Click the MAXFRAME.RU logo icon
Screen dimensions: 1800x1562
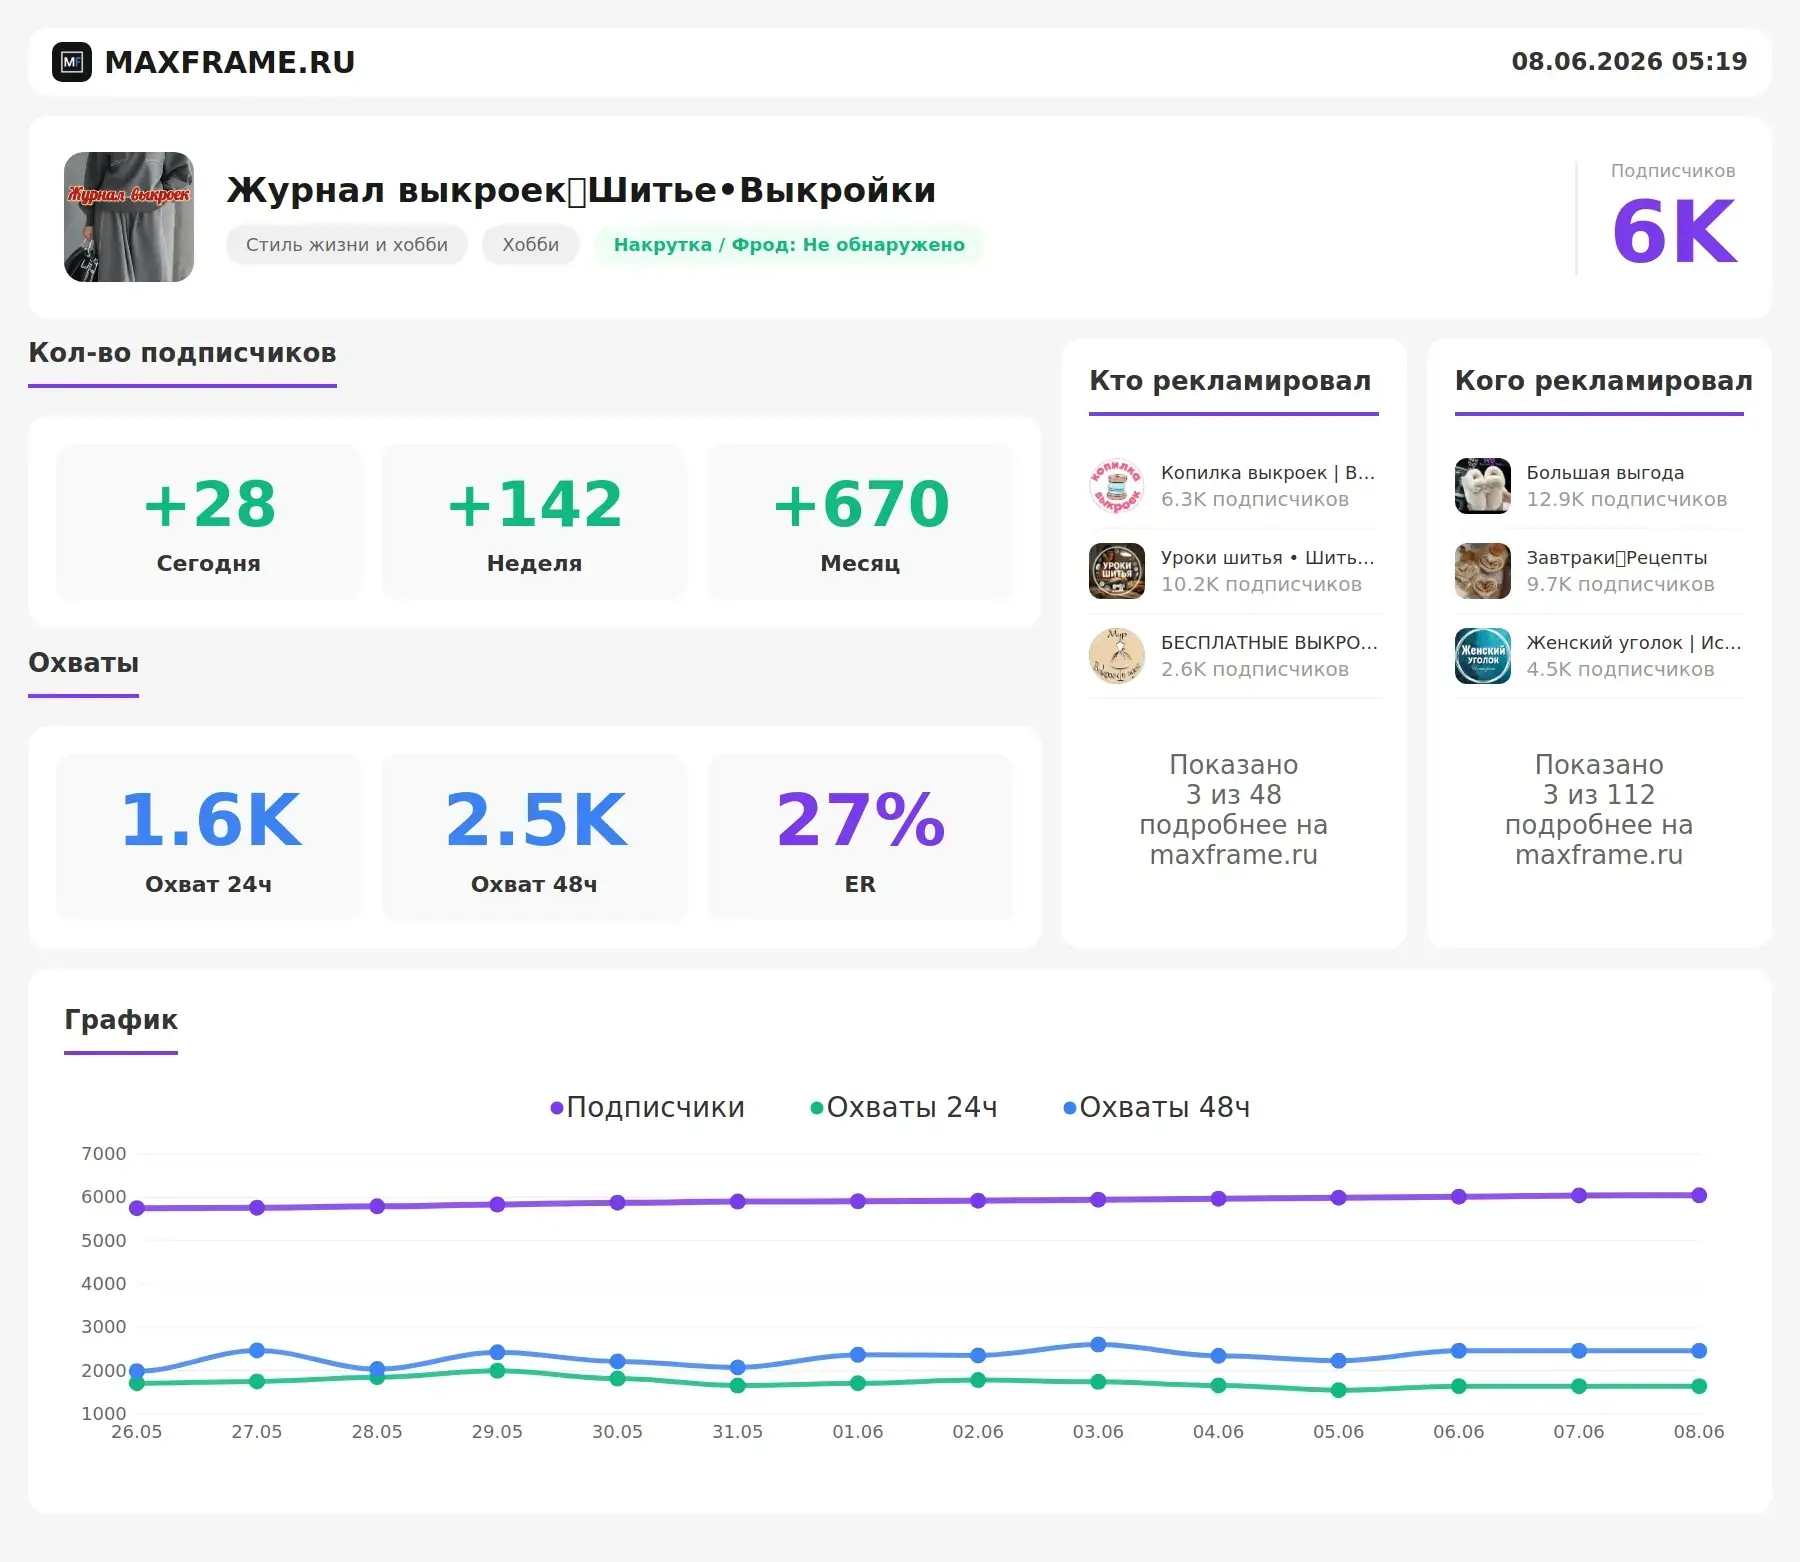pos(72,62)
